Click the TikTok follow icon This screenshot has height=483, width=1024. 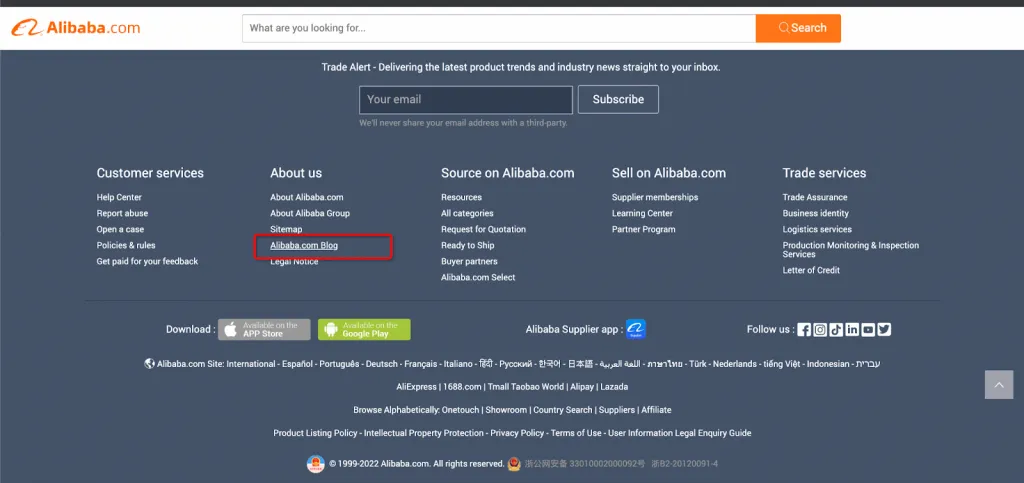tap(836, 330)
